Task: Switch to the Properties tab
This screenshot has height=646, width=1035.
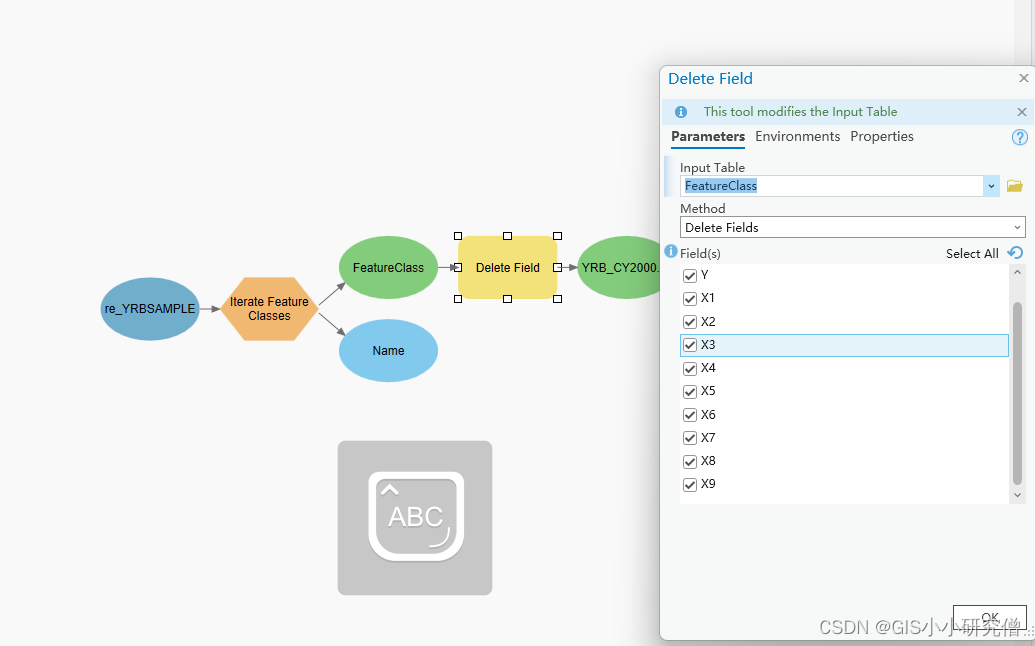Action: pyautogui.click(x=882, y=137)
